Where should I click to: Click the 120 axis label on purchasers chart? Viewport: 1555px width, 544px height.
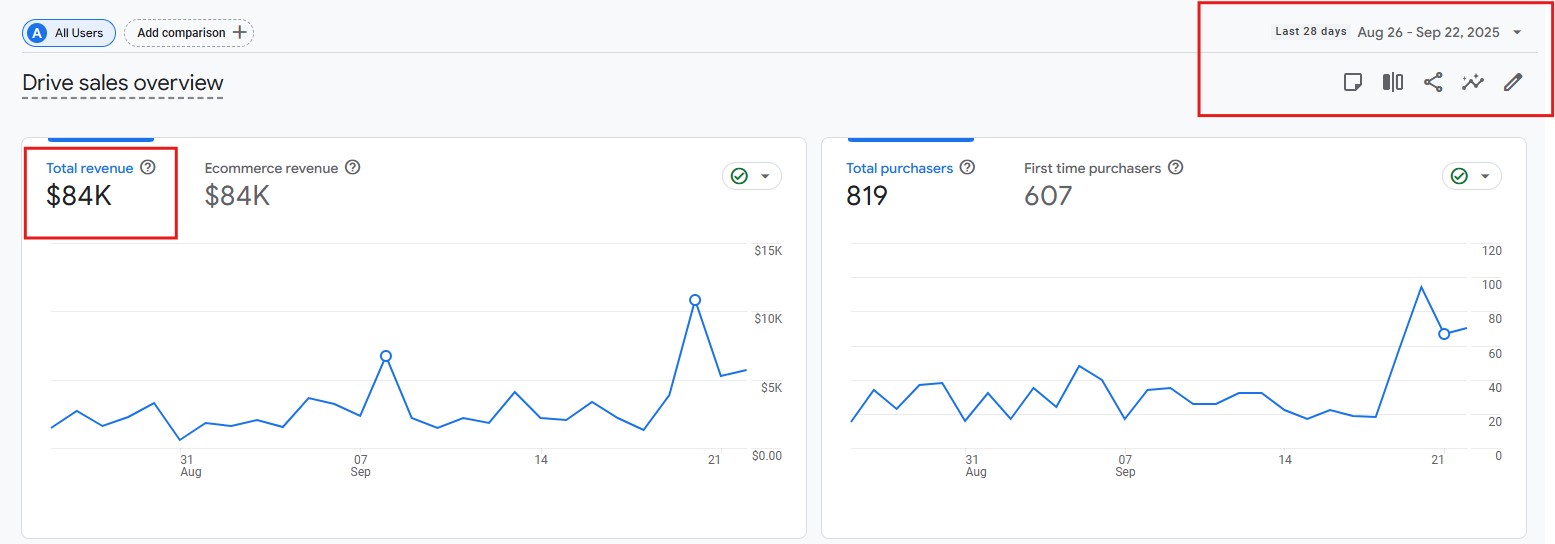(x=1492, y=251)
